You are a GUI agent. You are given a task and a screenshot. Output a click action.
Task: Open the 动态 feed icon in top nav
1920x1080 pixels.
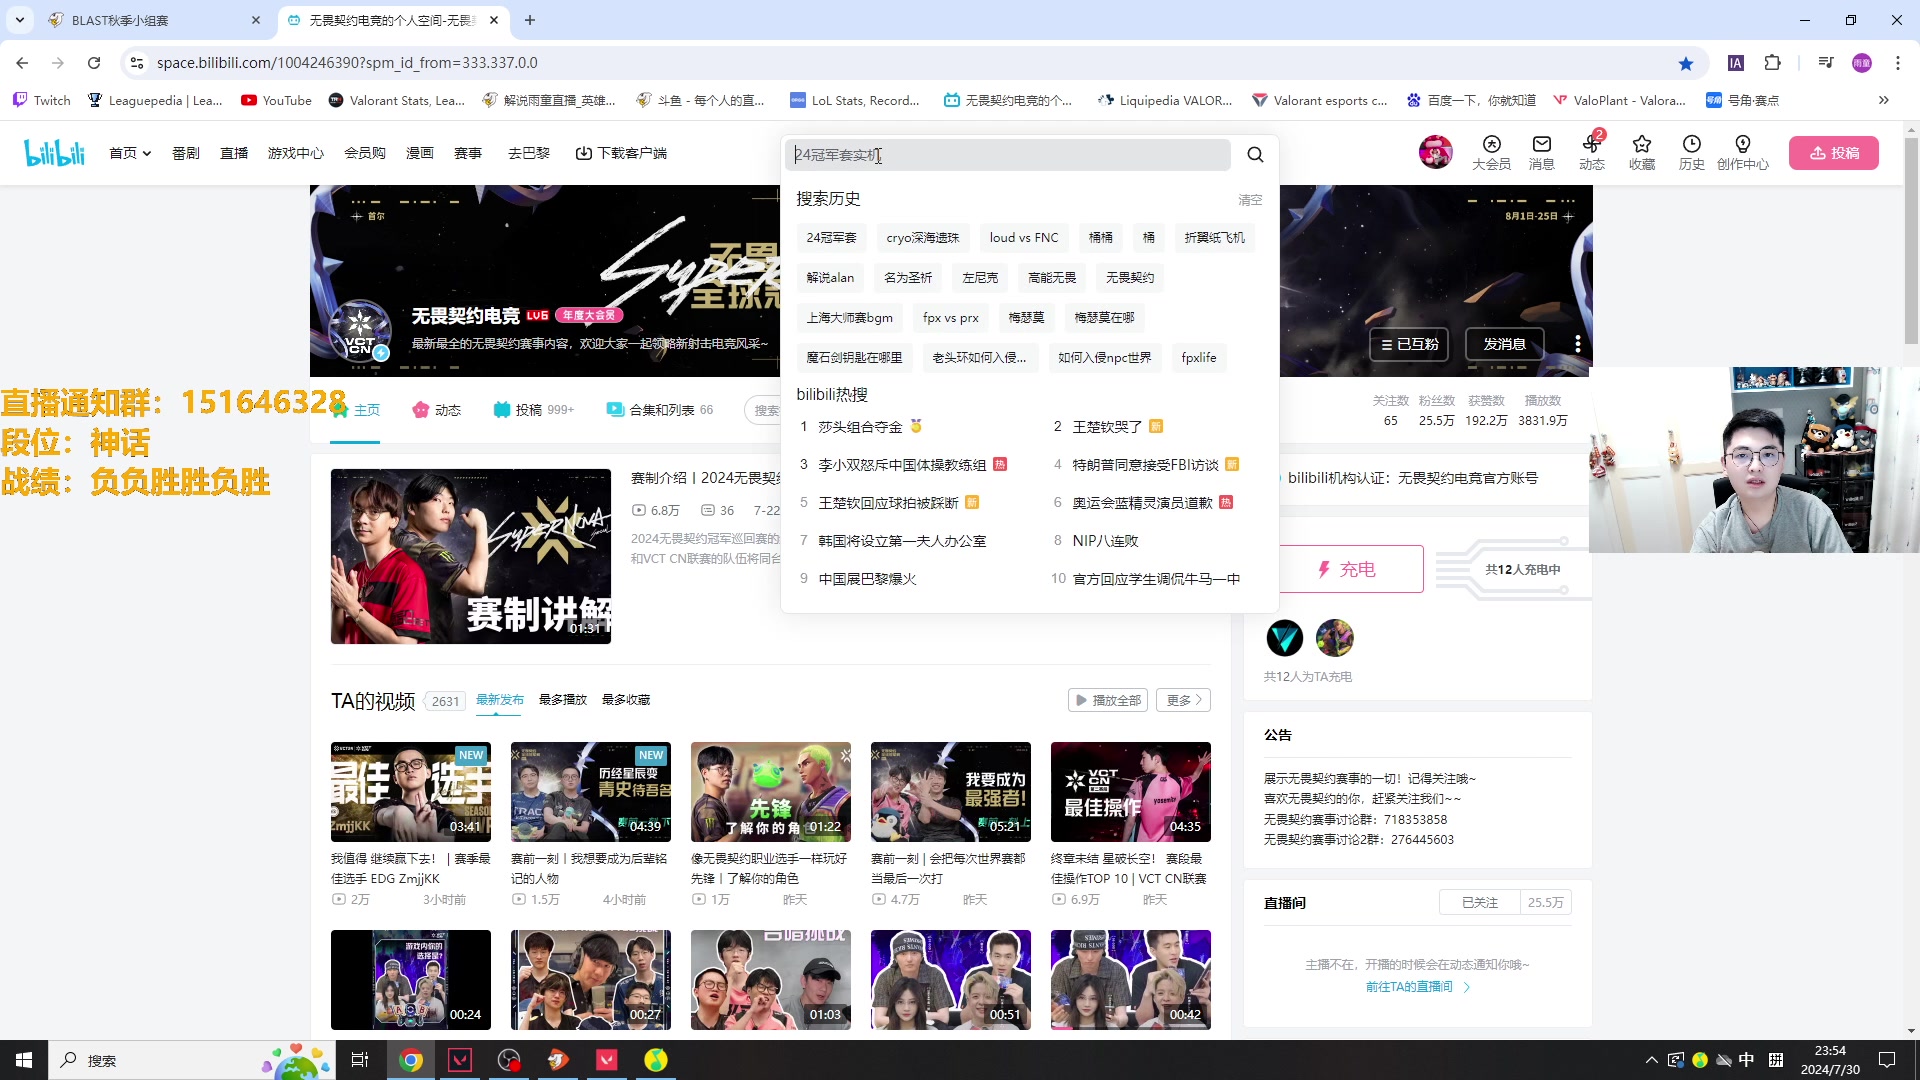click(x=1591, y=152)
